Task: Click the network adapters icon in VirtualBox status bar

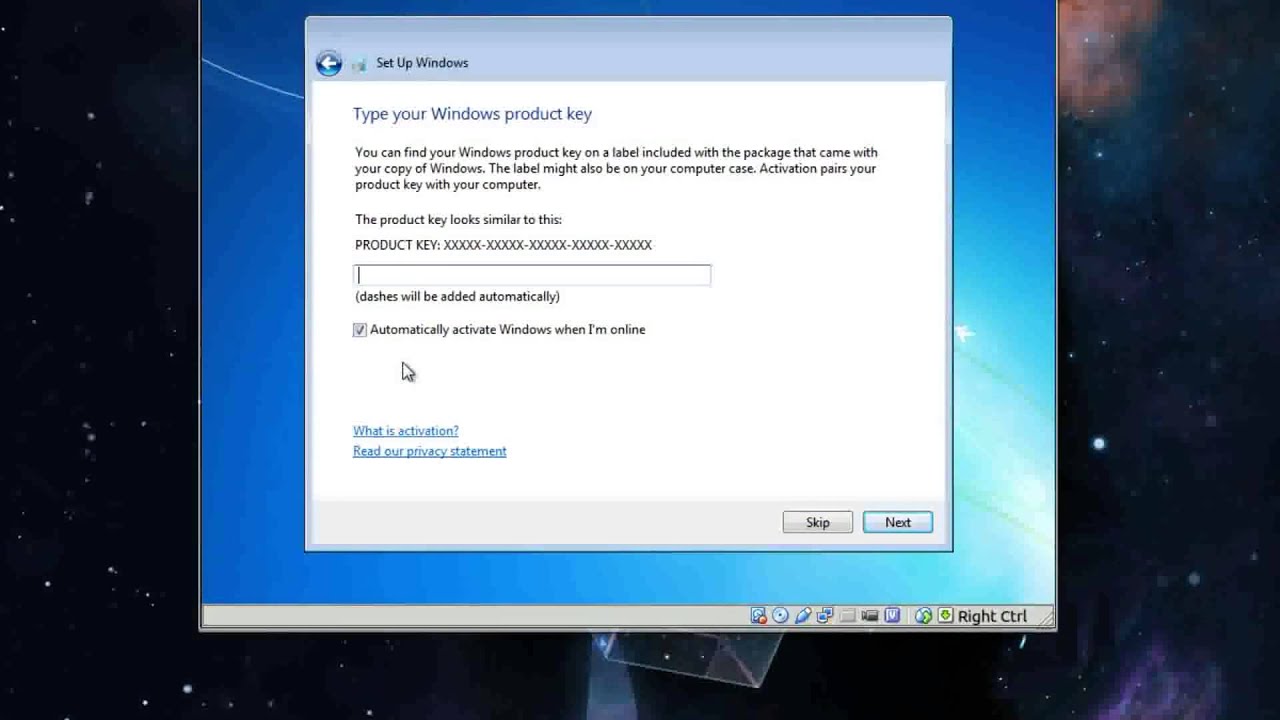Action: click(x=825, y=616)
